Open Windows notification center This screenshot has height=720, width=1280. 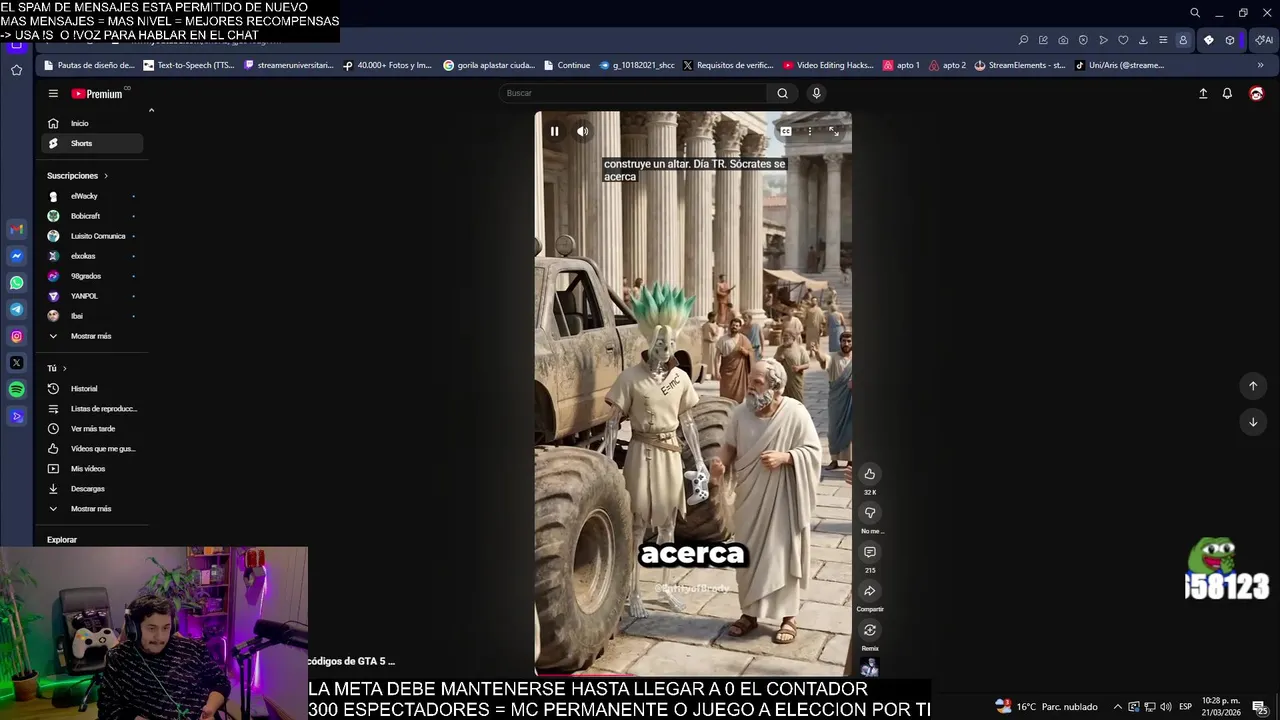coord(1259,707)
